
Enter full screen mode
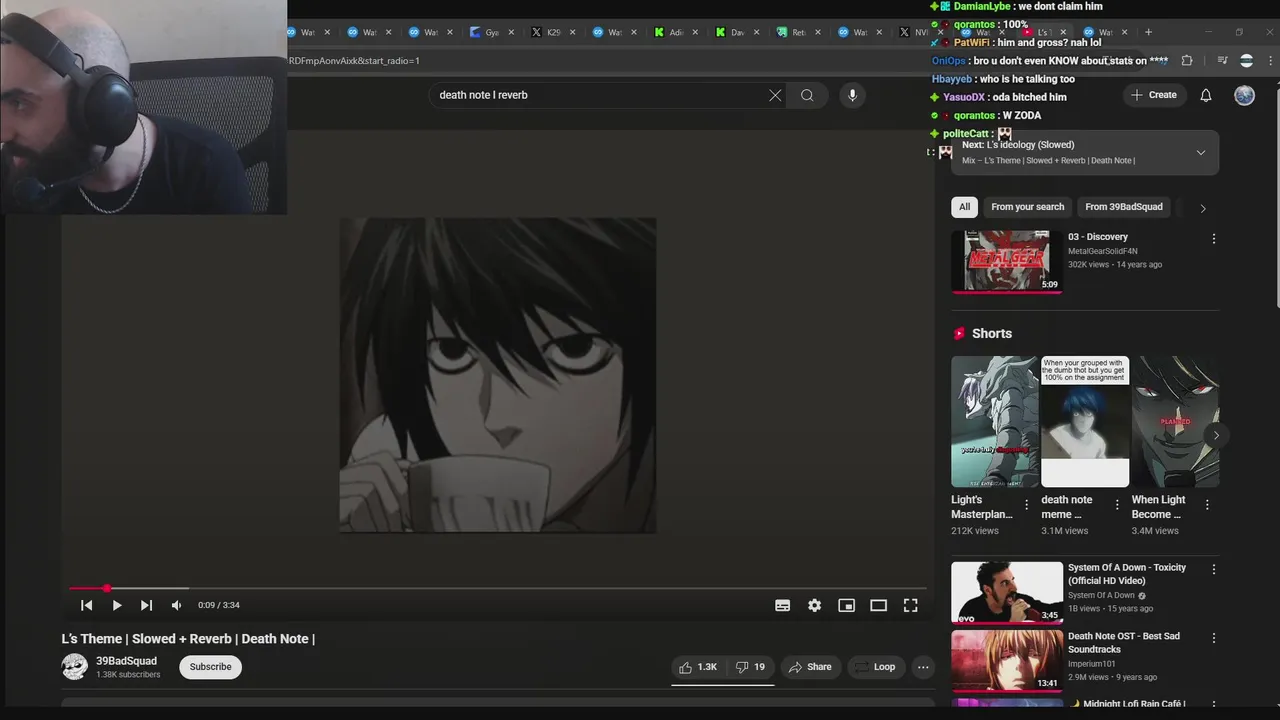pyautogui.click(x=911, y=605)
